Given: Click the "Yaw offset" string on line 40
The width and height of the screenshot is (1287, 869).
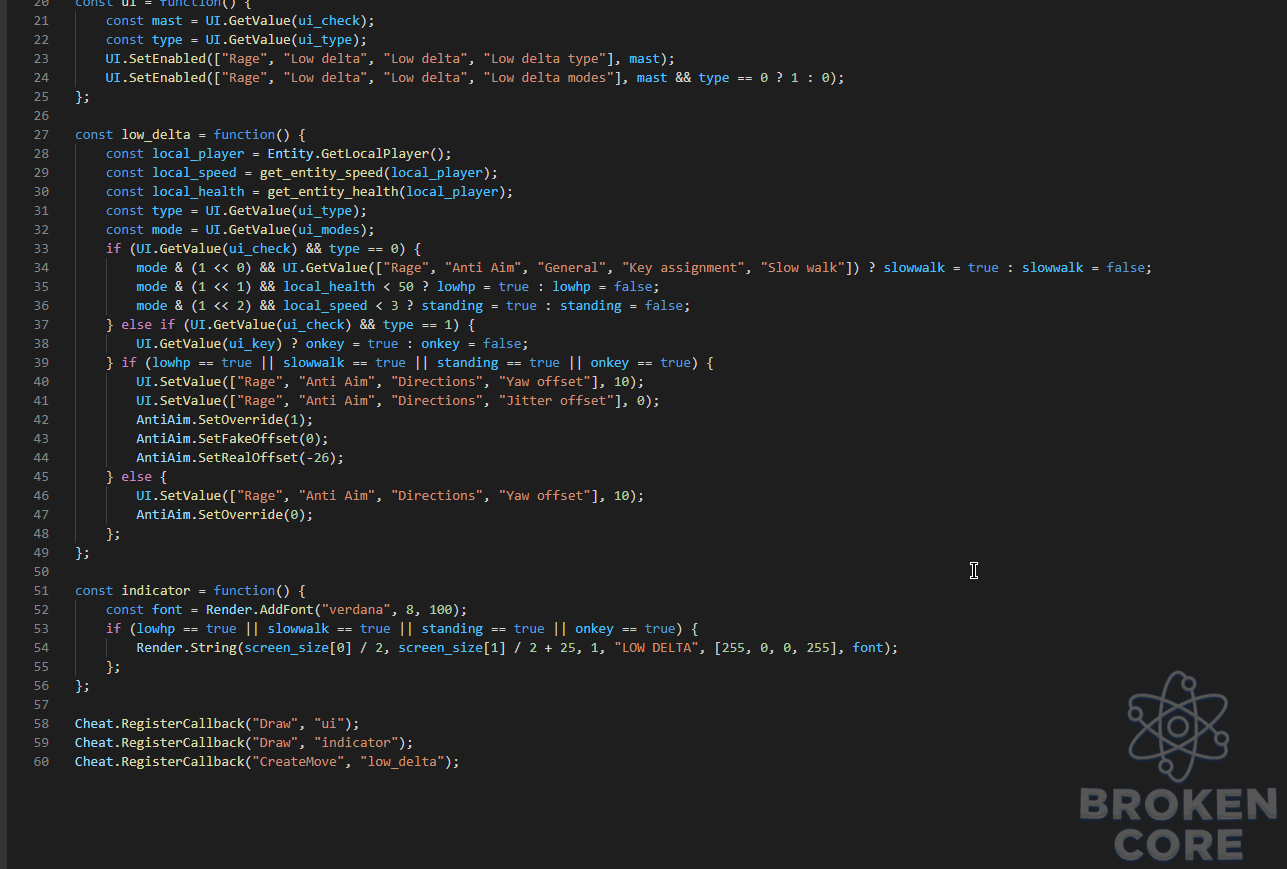Looking at the screenshot, I should [x=544, y=382].
